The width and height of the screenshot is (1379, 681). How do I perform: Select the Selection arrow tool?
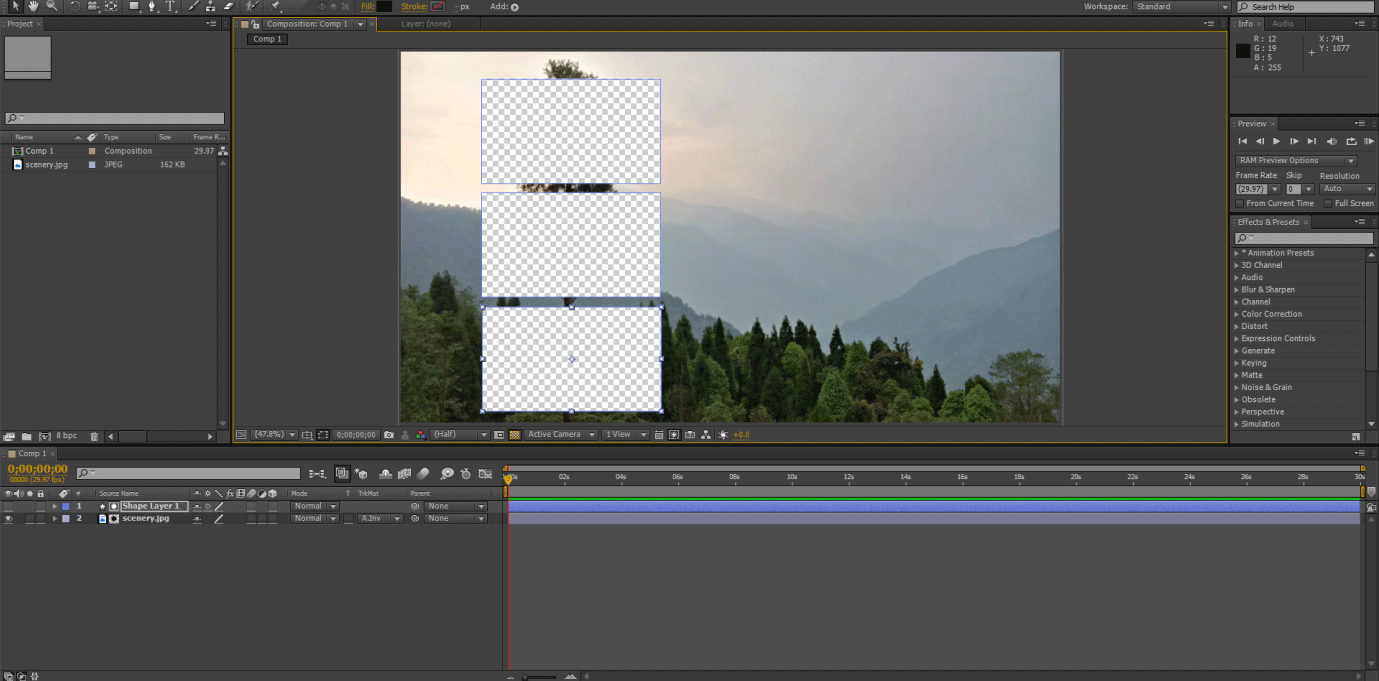(16, 6)
